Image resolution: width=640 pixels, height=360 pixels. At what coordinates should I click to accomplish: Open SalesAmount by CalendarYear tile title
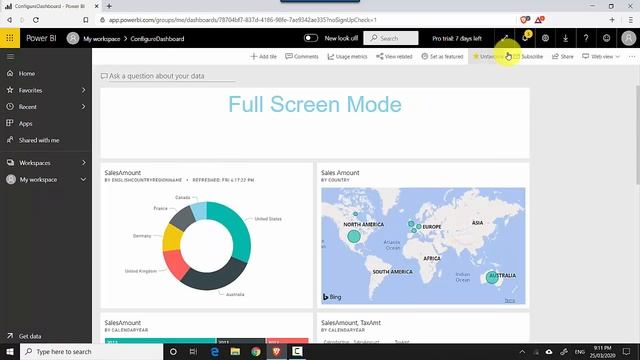(122, 322)
